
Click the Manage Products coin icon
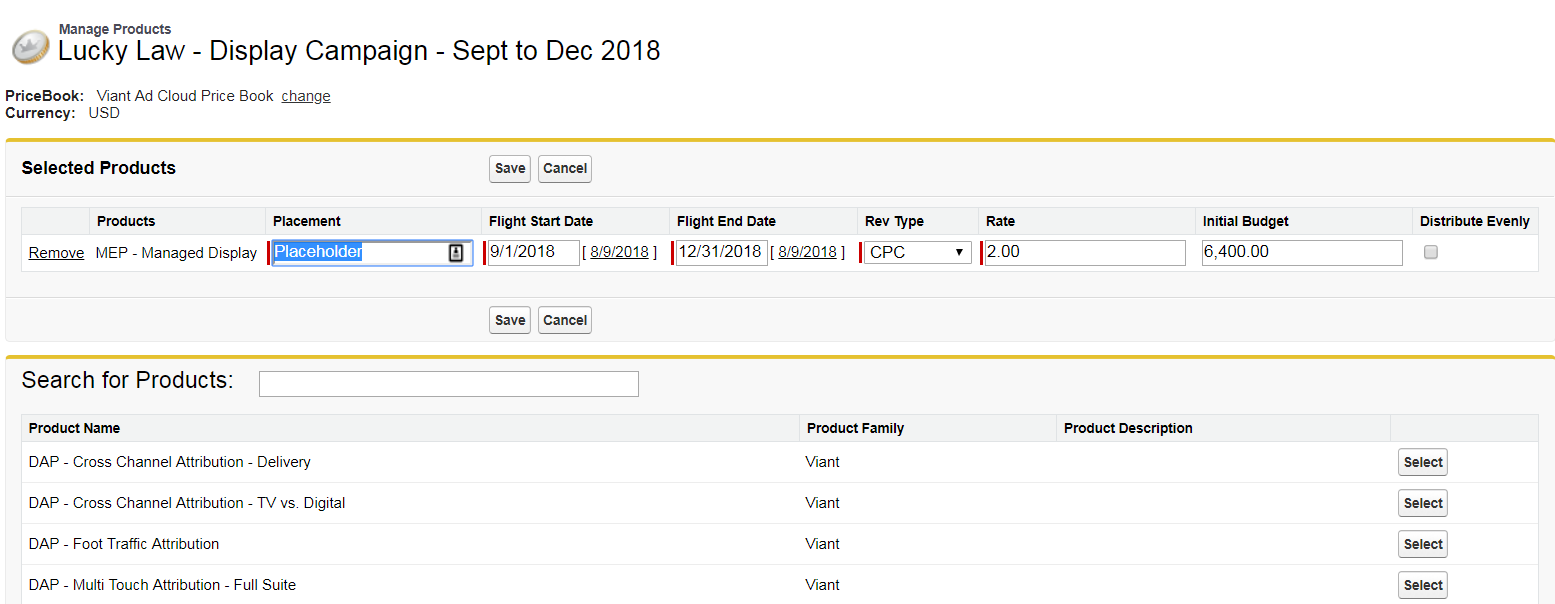pyautogui.click(x=31, y=46)
